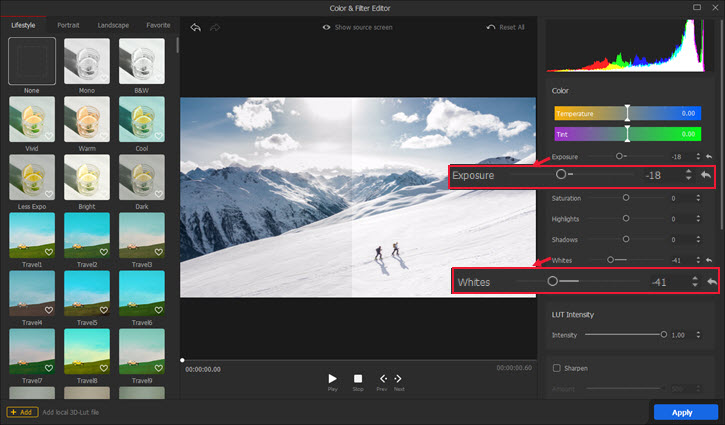725x425 pixels.
Task: Click the Add local 3D-Lut button
Action: point(20,411)
